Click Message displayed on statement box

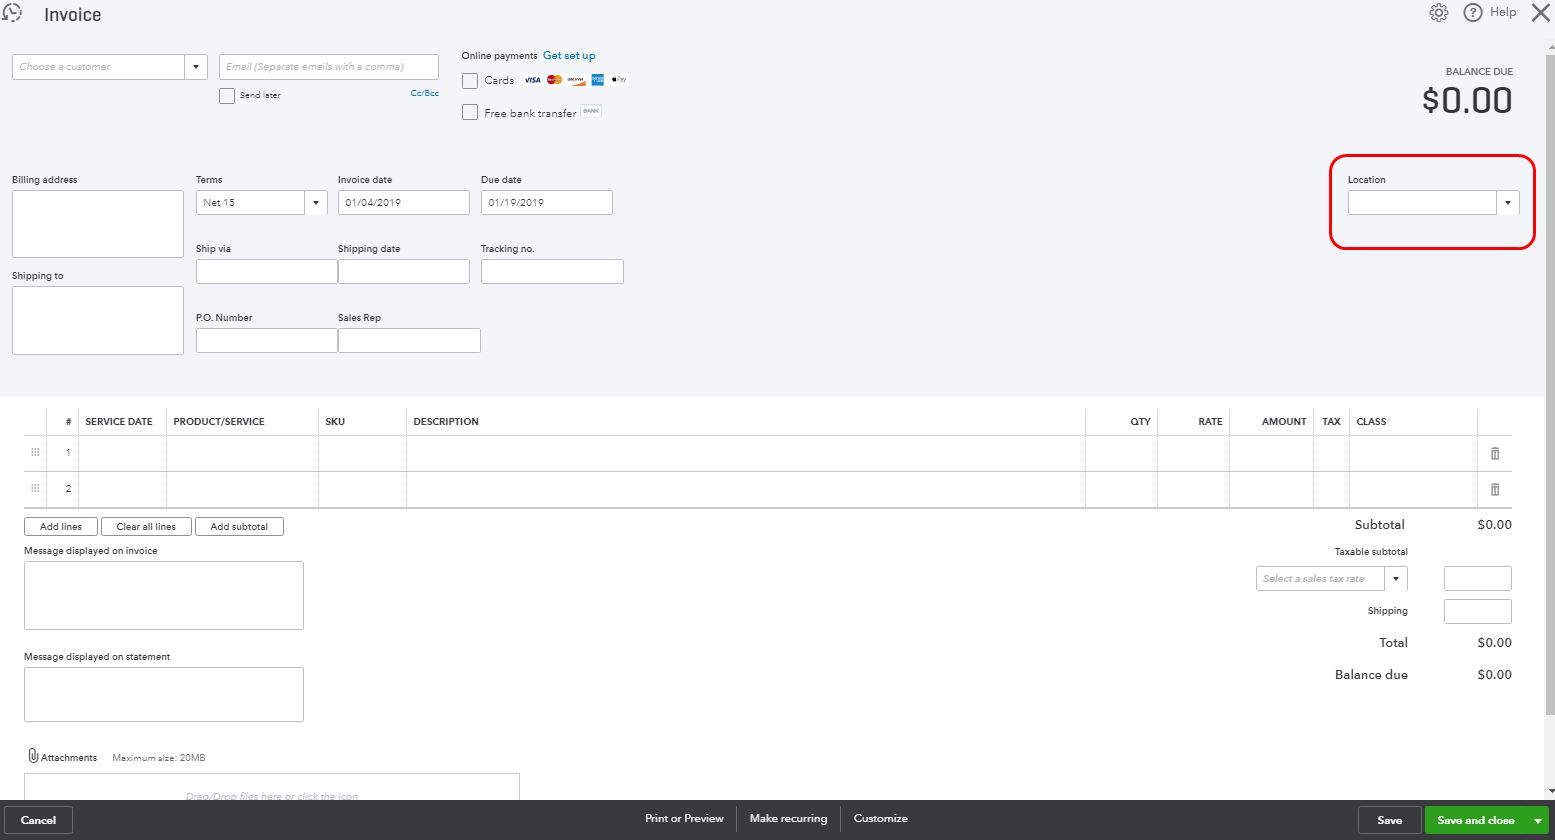point(164,694)
